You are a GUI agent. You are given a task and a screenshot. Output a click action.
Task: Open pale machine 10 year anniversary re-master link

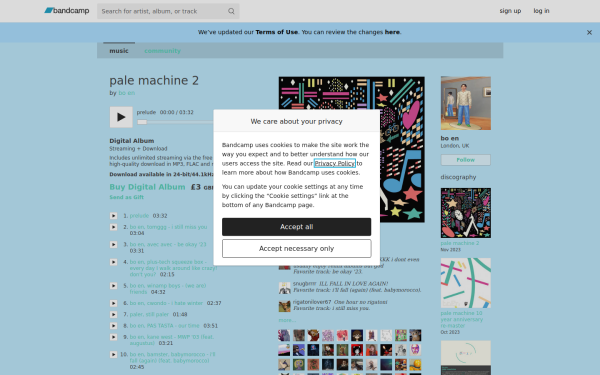coord(461,320)
